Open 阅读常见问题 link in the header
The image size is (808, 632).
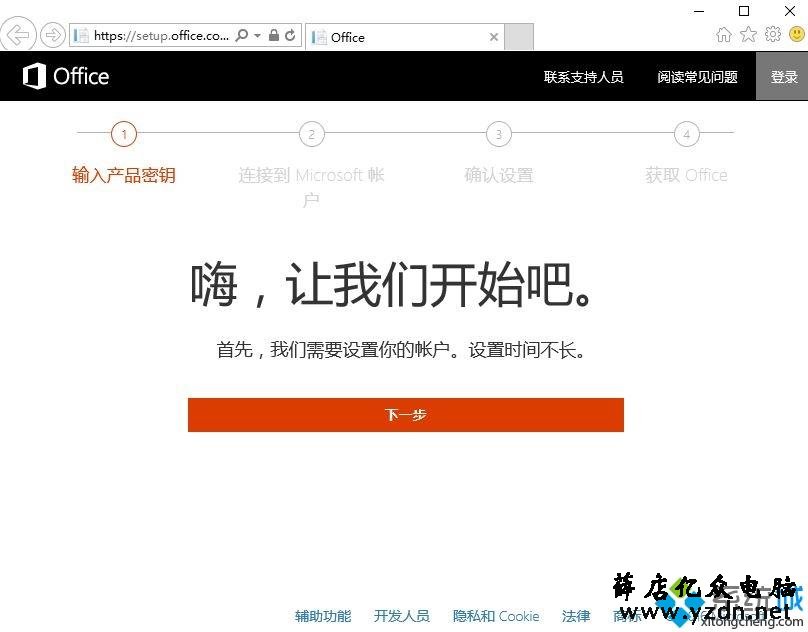(x=697, y=77)
